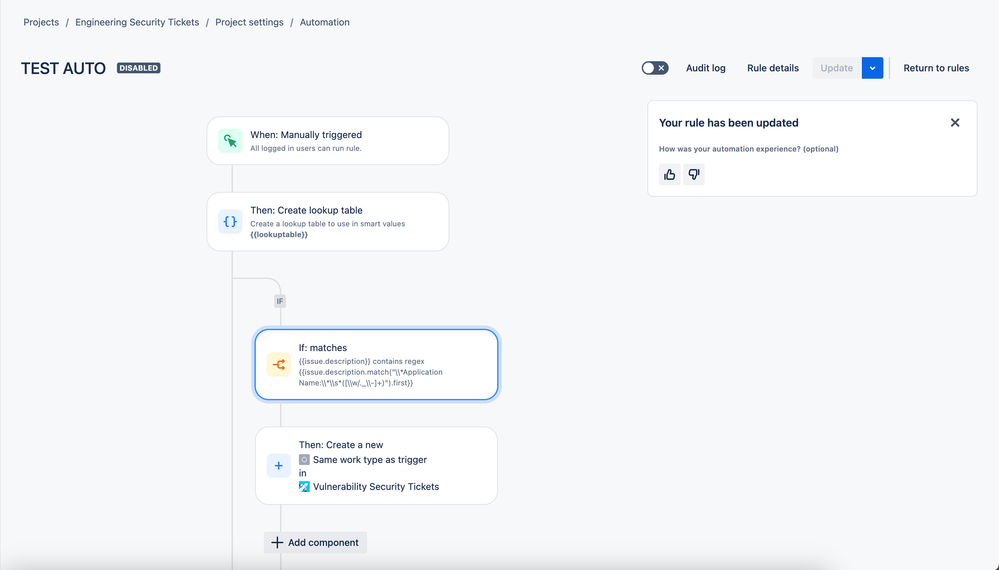Click the disabled Update button
Viewport: 999px width, 570px height.
(x=837, y=68)
